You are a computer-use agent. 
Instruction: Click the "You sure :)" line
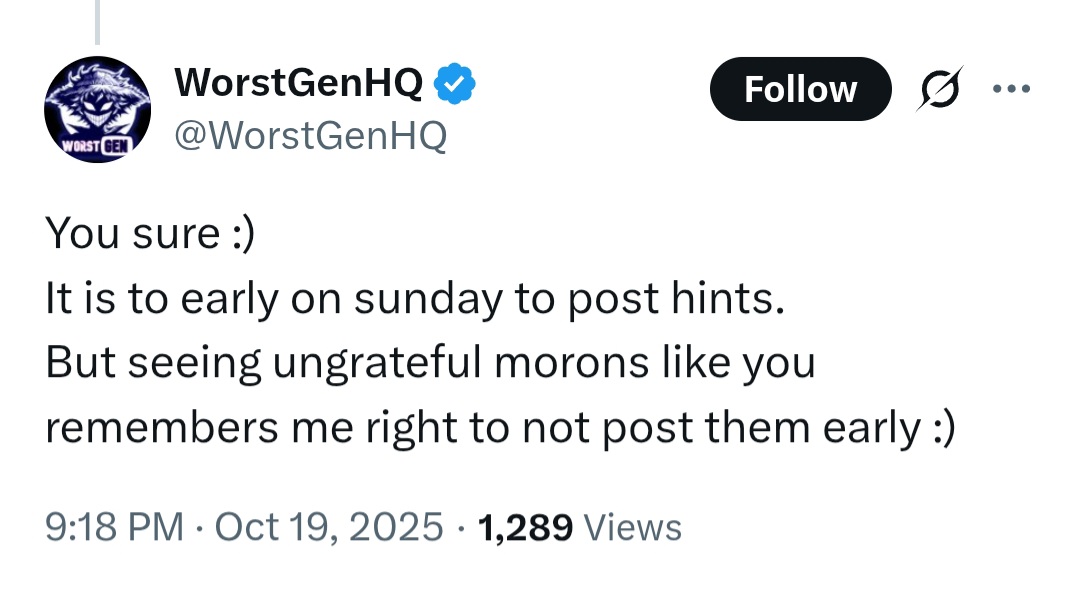[150, 234]
